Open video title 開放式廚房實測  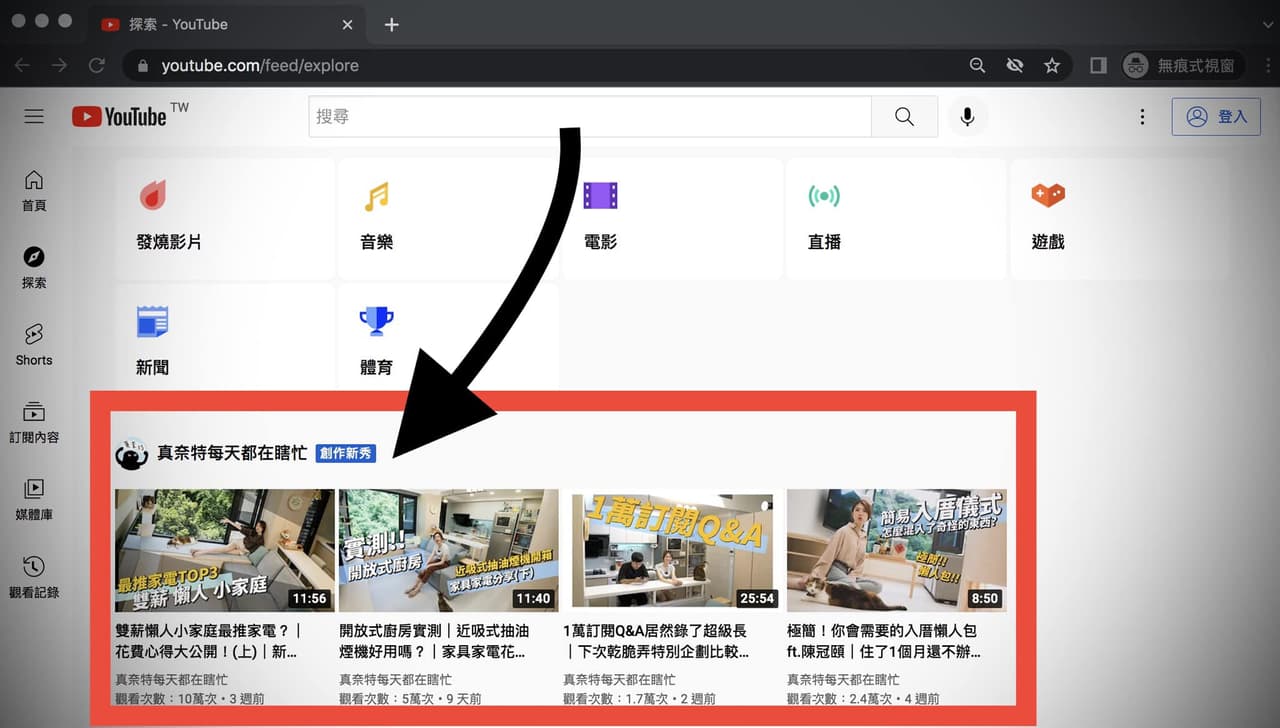tap(434, 642)
